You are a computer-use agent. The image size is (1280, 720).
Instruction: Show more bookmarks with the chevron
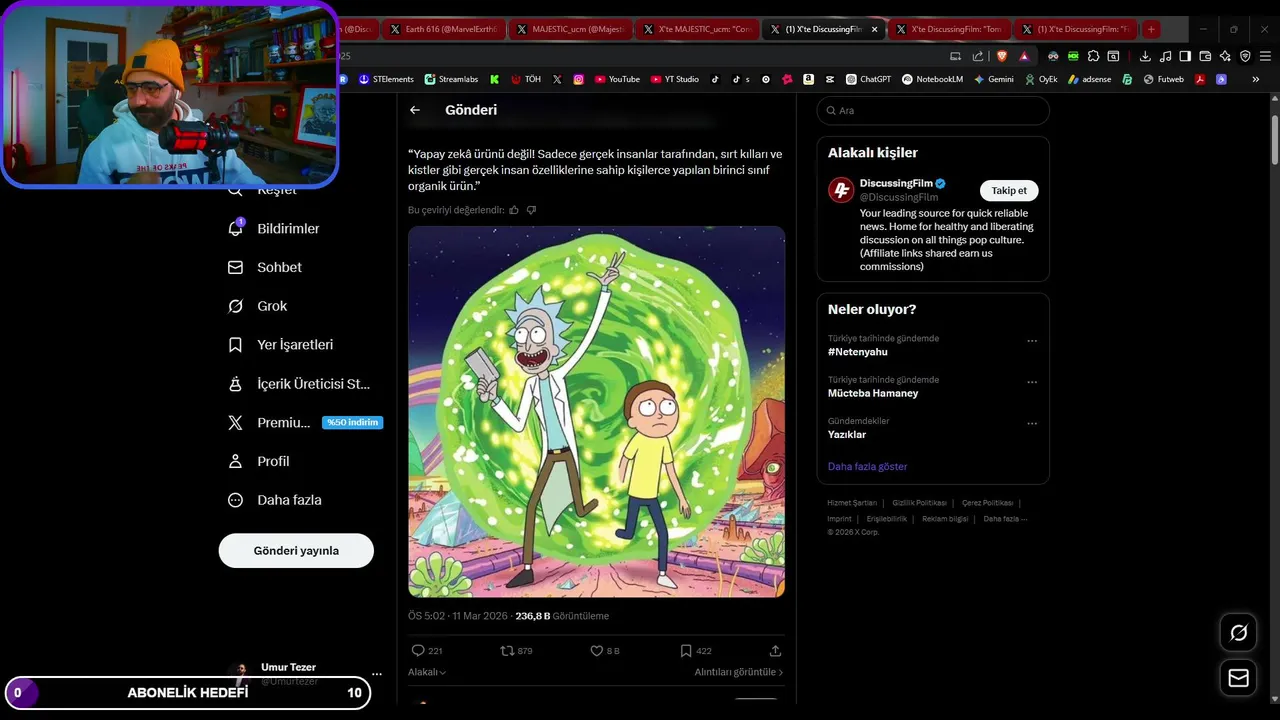coord(1256,79)
